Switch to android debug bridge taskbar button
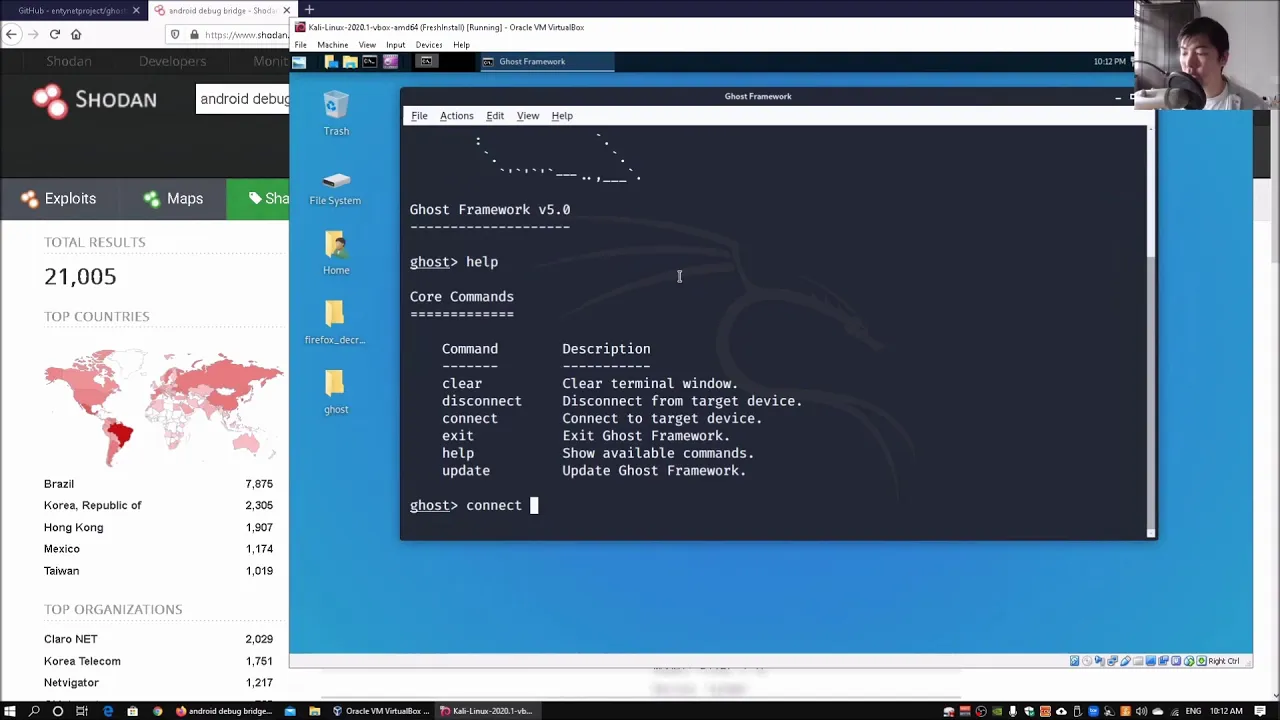Viewport: 1280px width, 720px height. pos(225,711)
